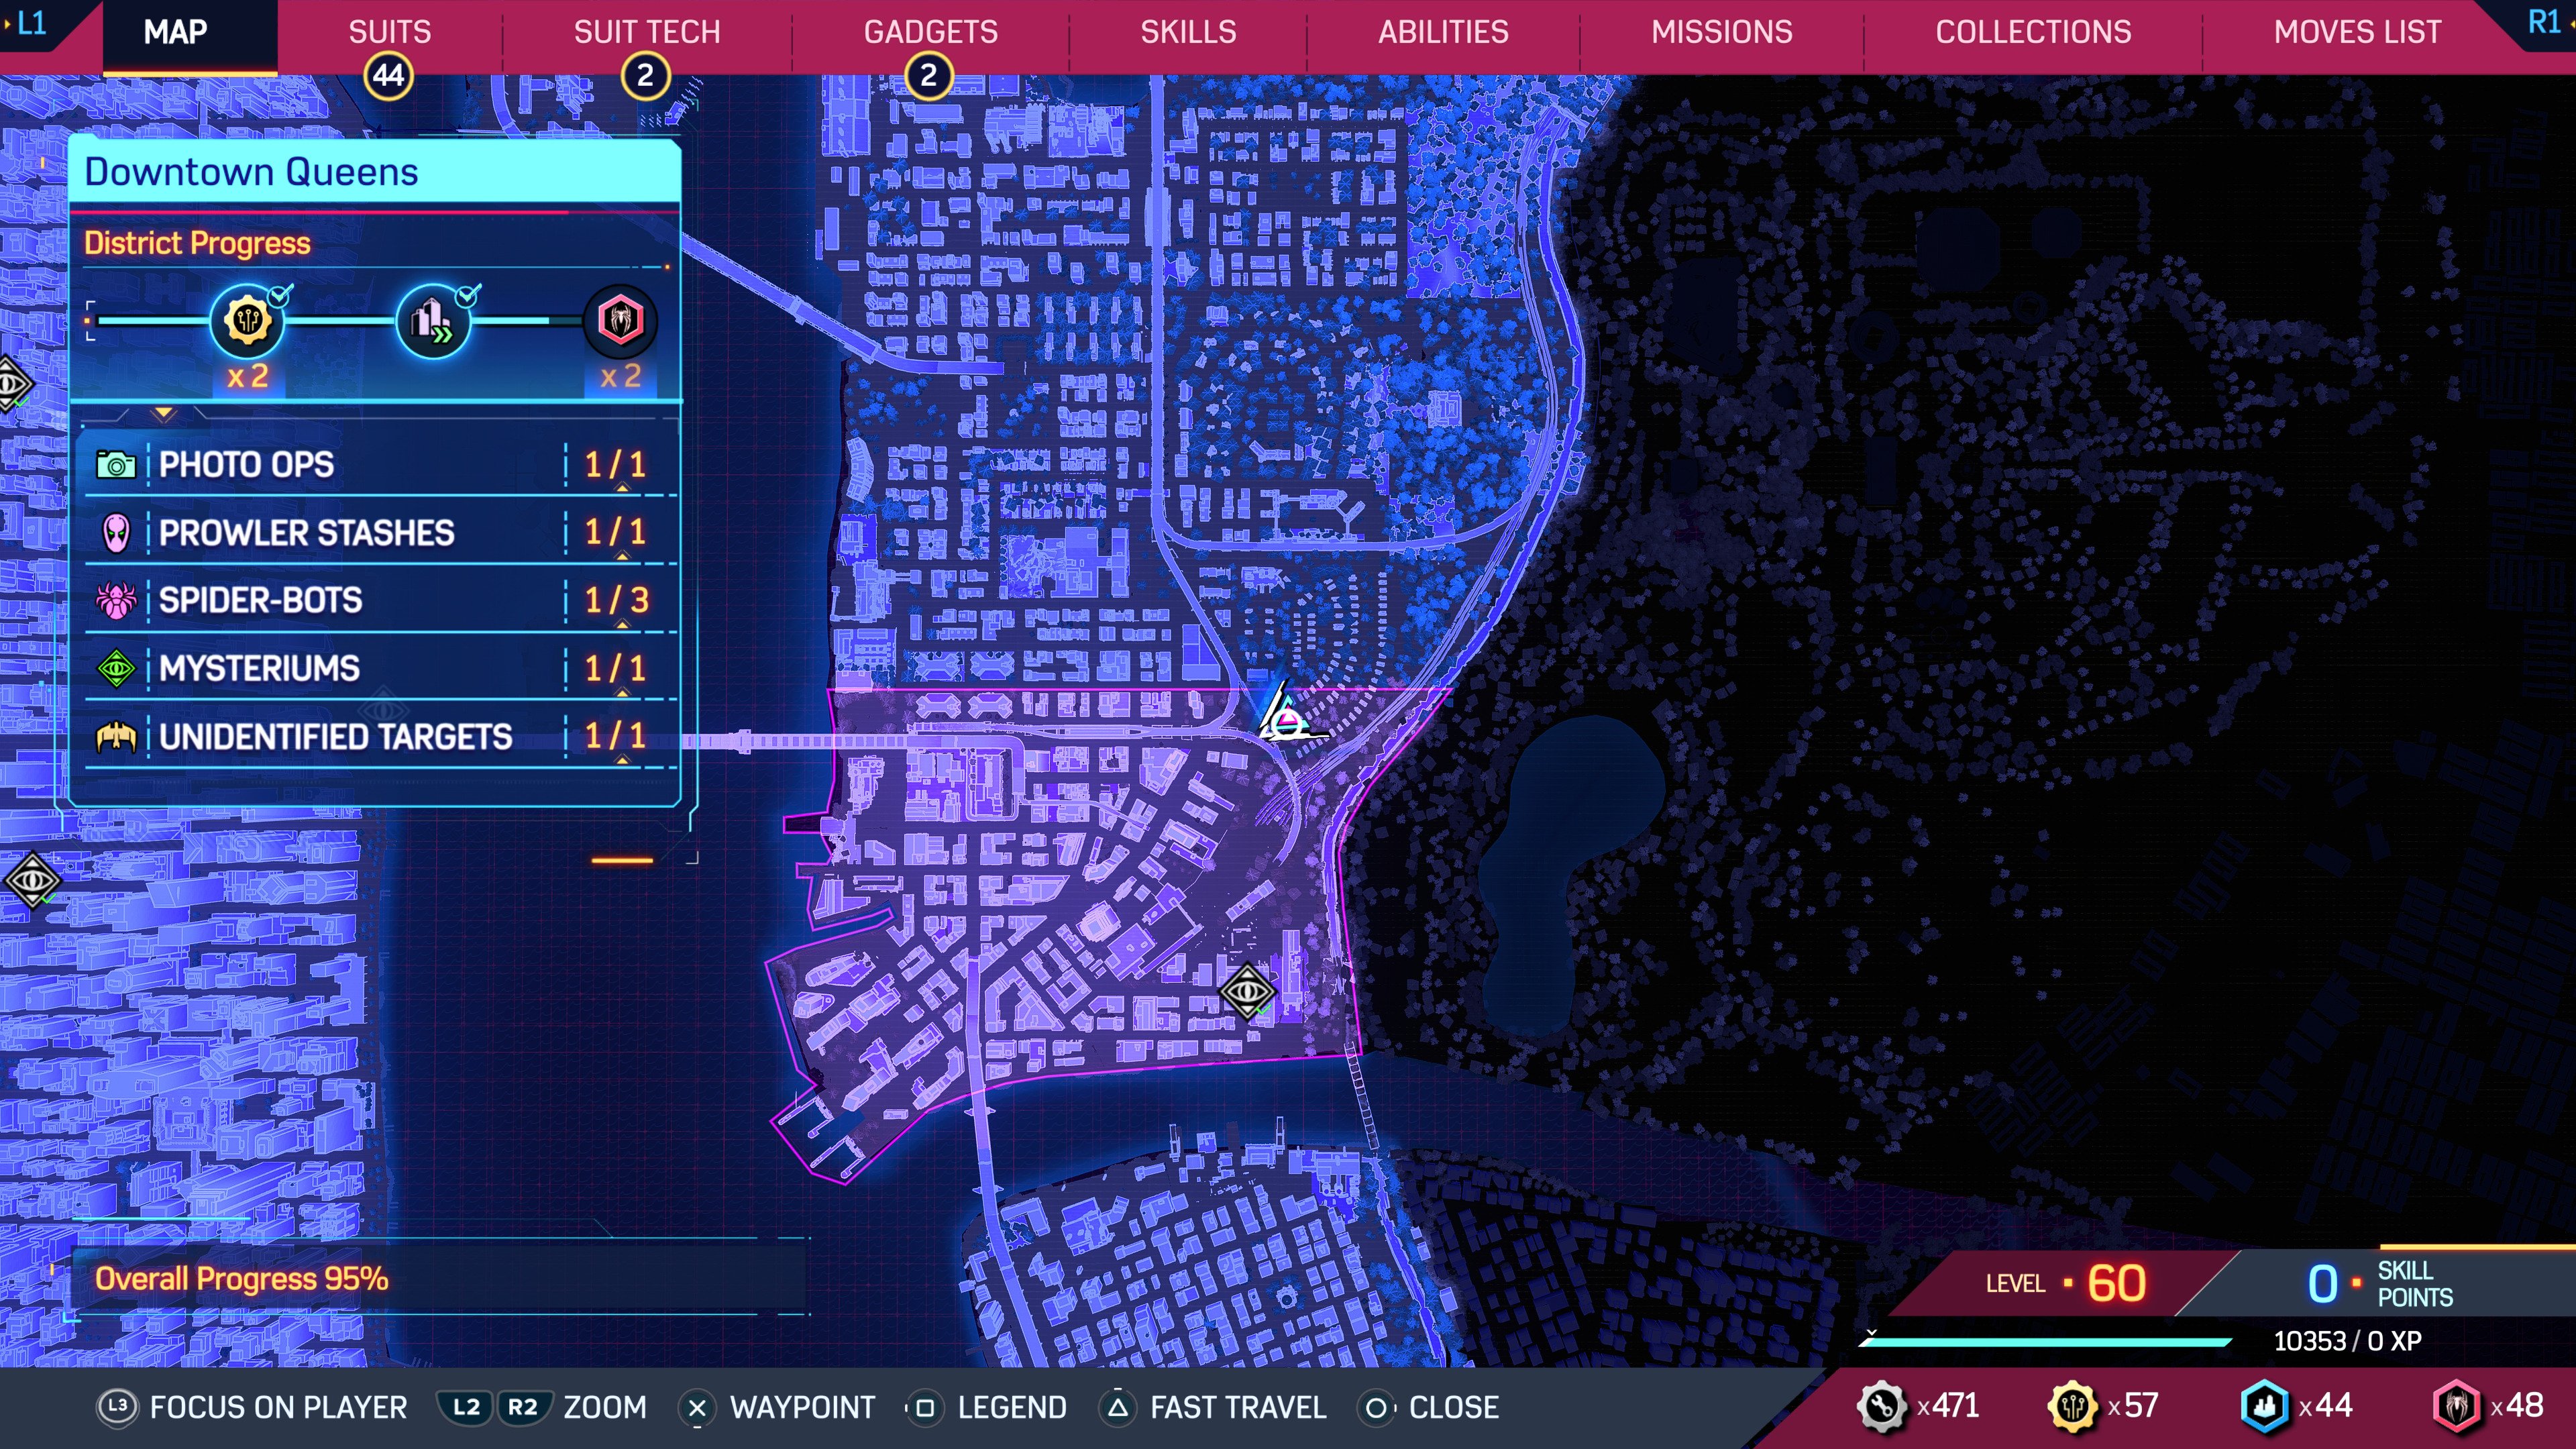The height and width of the screenshot is (1449, 2576).
Task: Click the Unidentified Targets wings icon
Action: (116, 737)
